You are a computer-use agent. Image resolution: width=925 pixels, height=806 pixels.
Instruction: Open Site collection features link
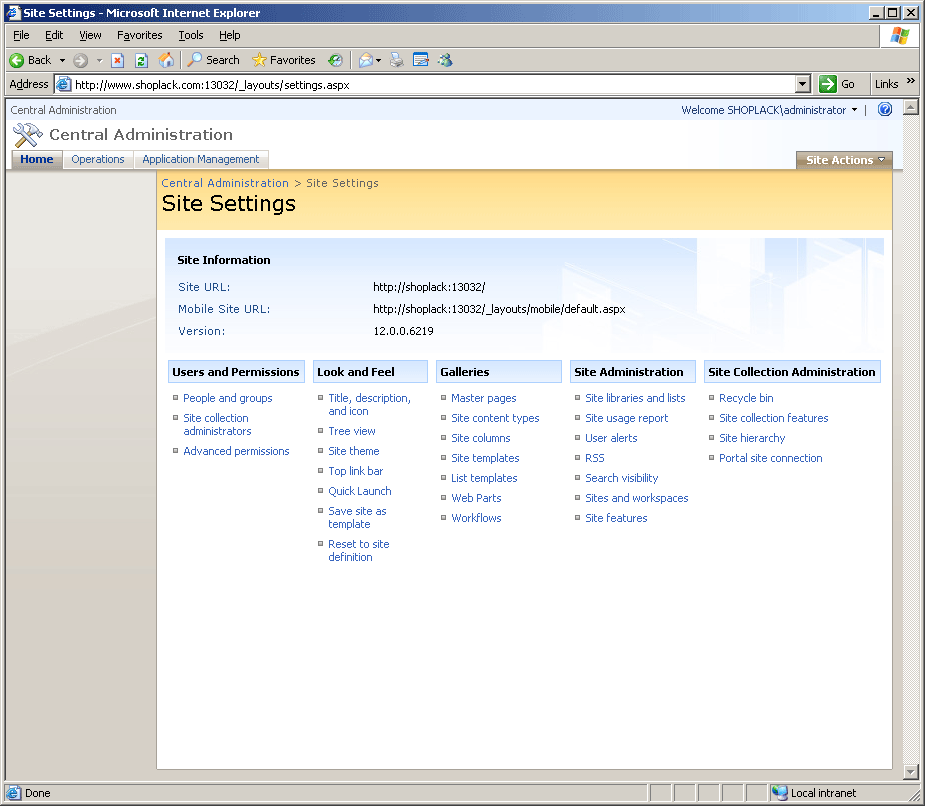click(x=773, y=418)
